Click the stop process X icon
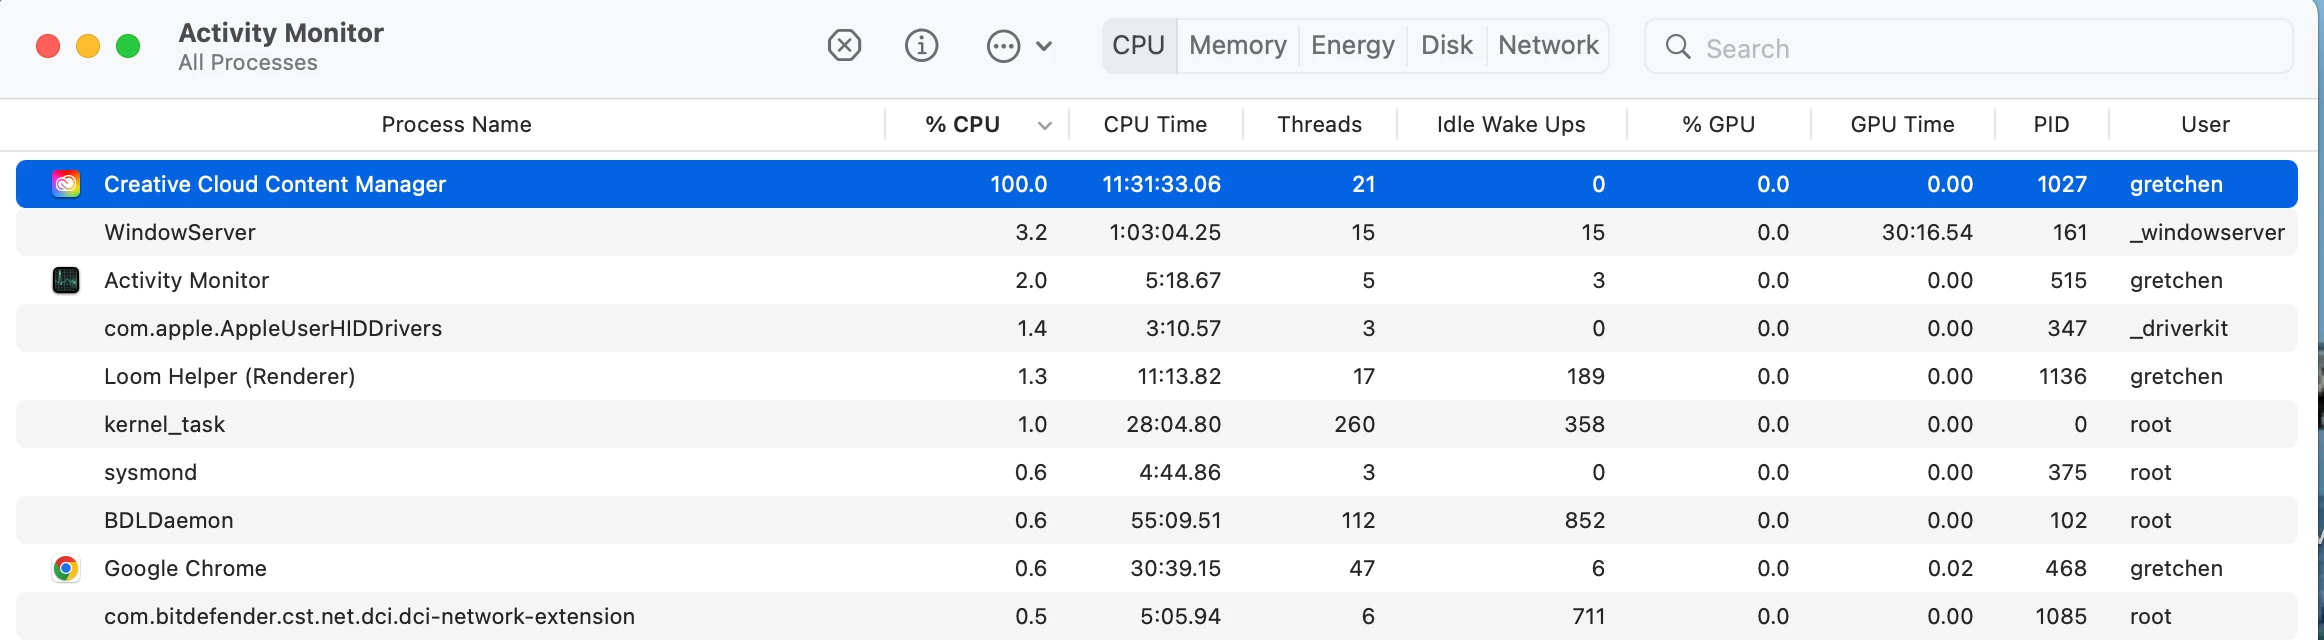 point(844,46)
